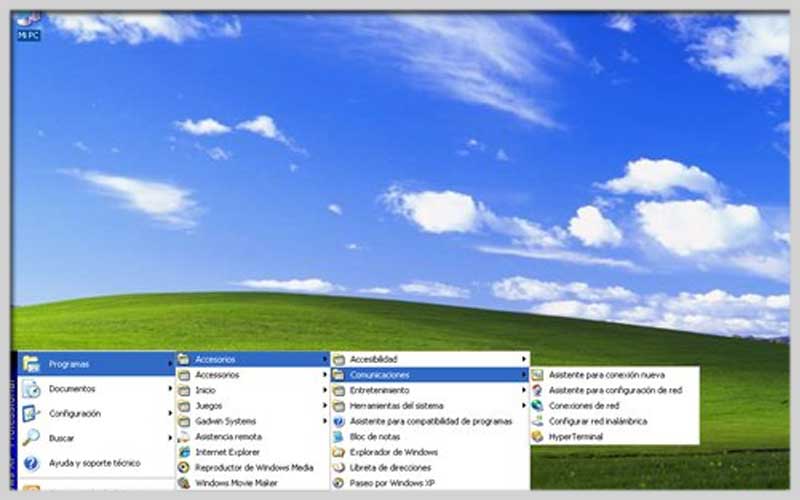Open Bloc de notas via its icon
The image size is (800, 500).
pyautogui.click(x=339, y=437)
